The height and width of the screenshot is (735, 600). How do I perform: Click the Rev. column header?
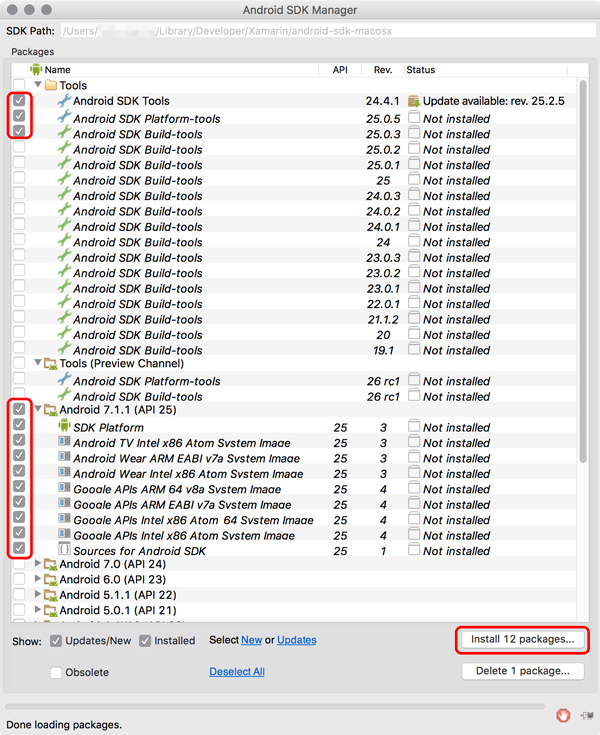point(382,70)
